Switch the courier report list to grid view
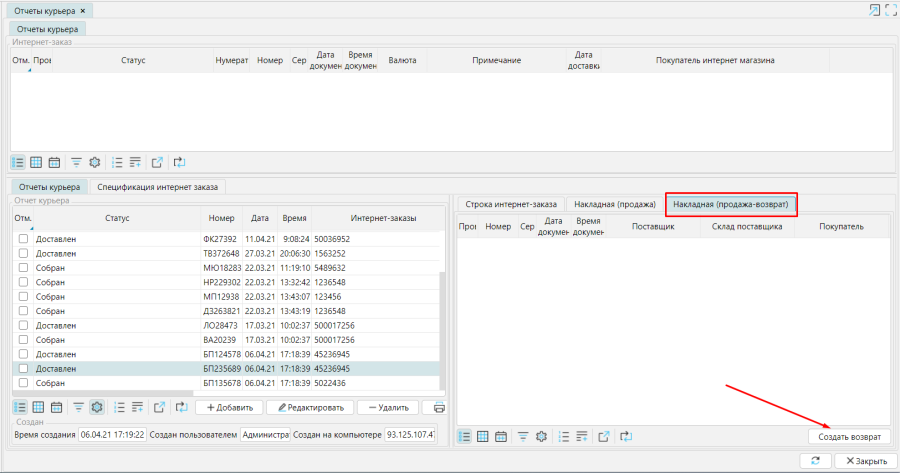Viewport: 900px width, 473px height. point(36,407)
